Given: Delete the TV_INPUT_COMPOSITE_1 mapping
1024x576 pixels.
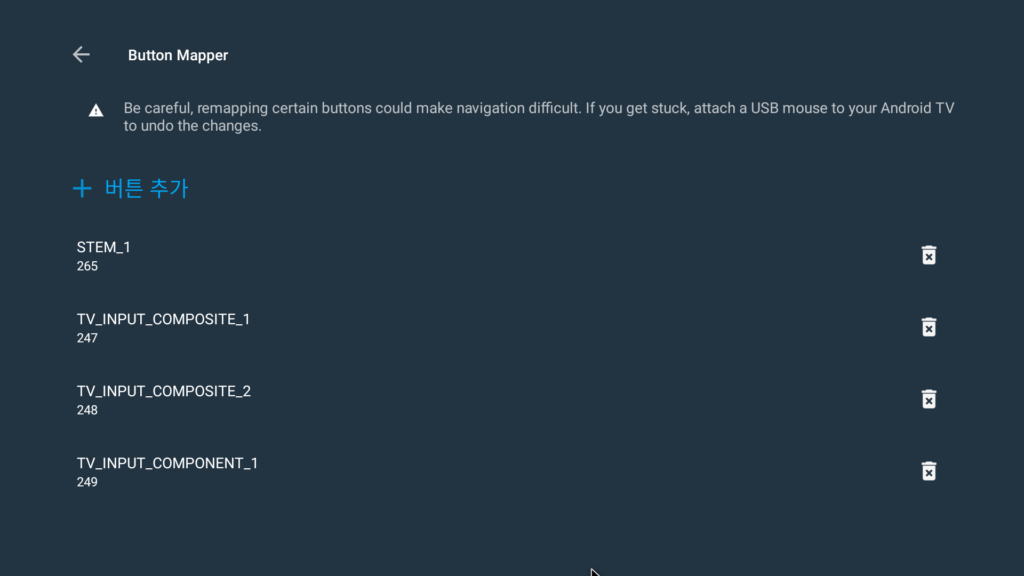Looking at the screenshot, I should 929,327.
